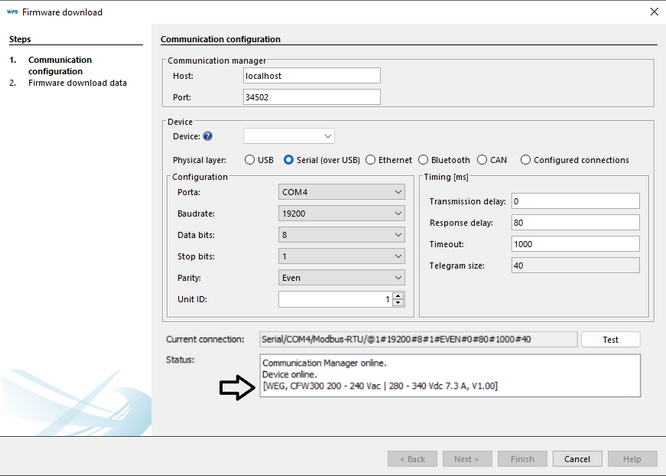Choose the Bluetooth physical layer

(x=423, y=160)
